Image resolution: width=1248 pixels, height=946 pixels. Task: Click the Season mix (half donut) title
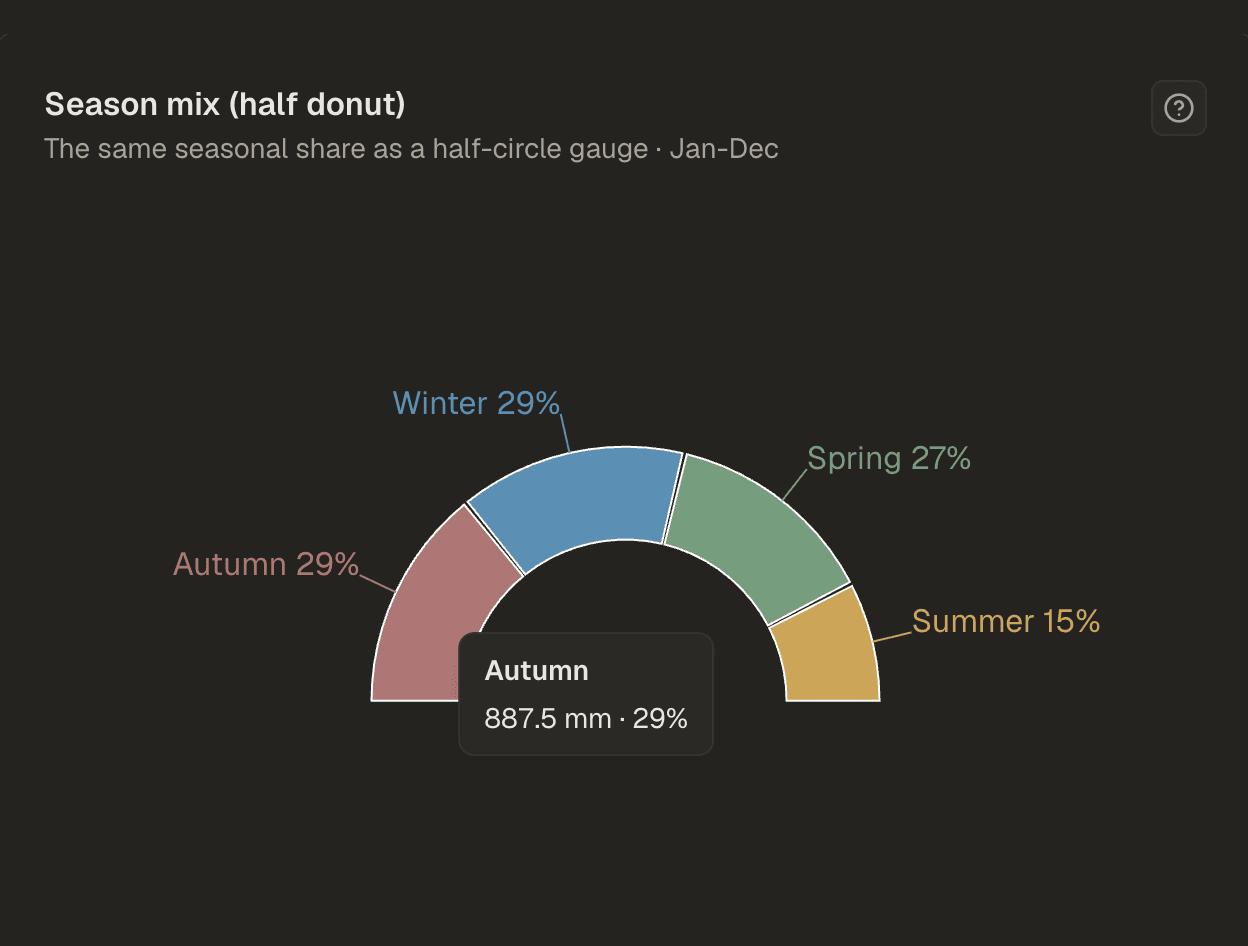[225, 104]
